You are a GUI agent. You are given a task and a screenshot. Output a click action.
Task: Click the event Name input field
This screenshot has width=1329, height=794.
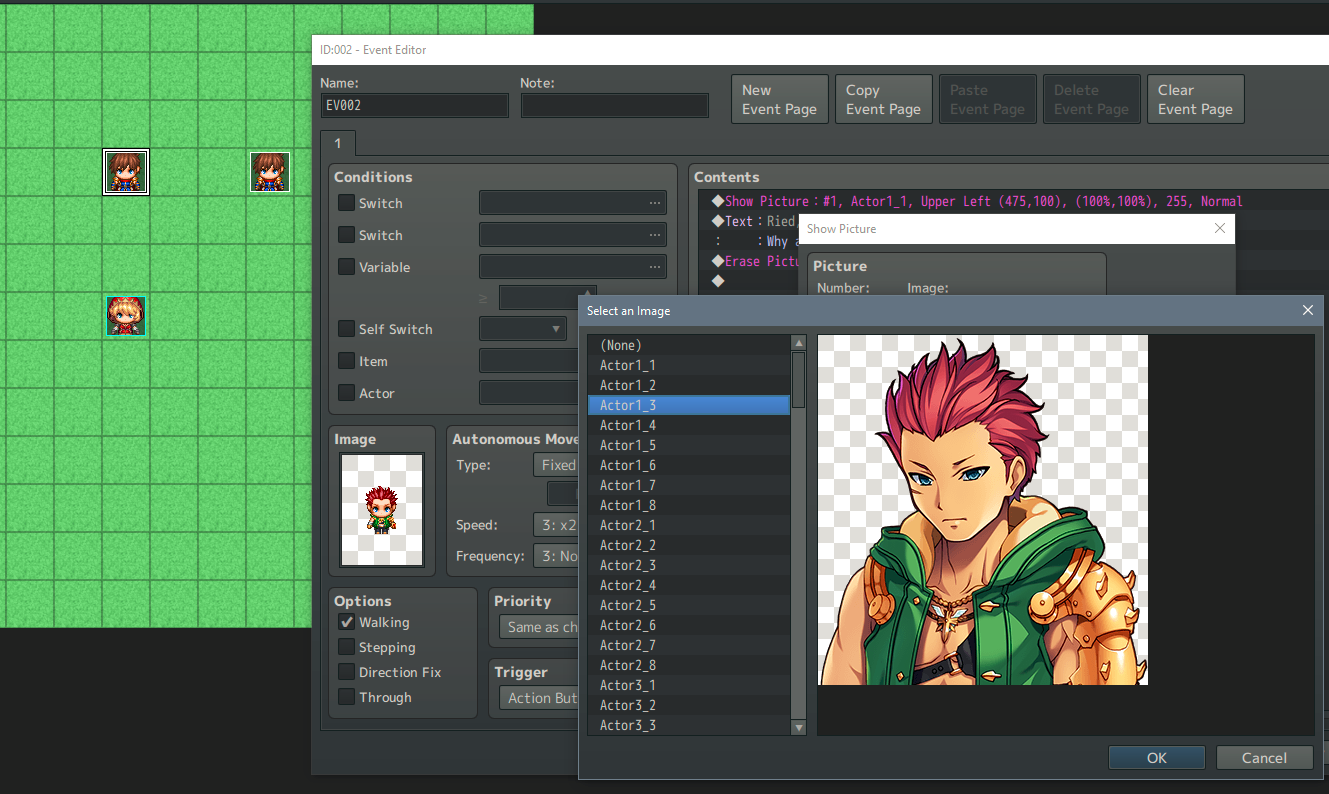pos(415,105)
